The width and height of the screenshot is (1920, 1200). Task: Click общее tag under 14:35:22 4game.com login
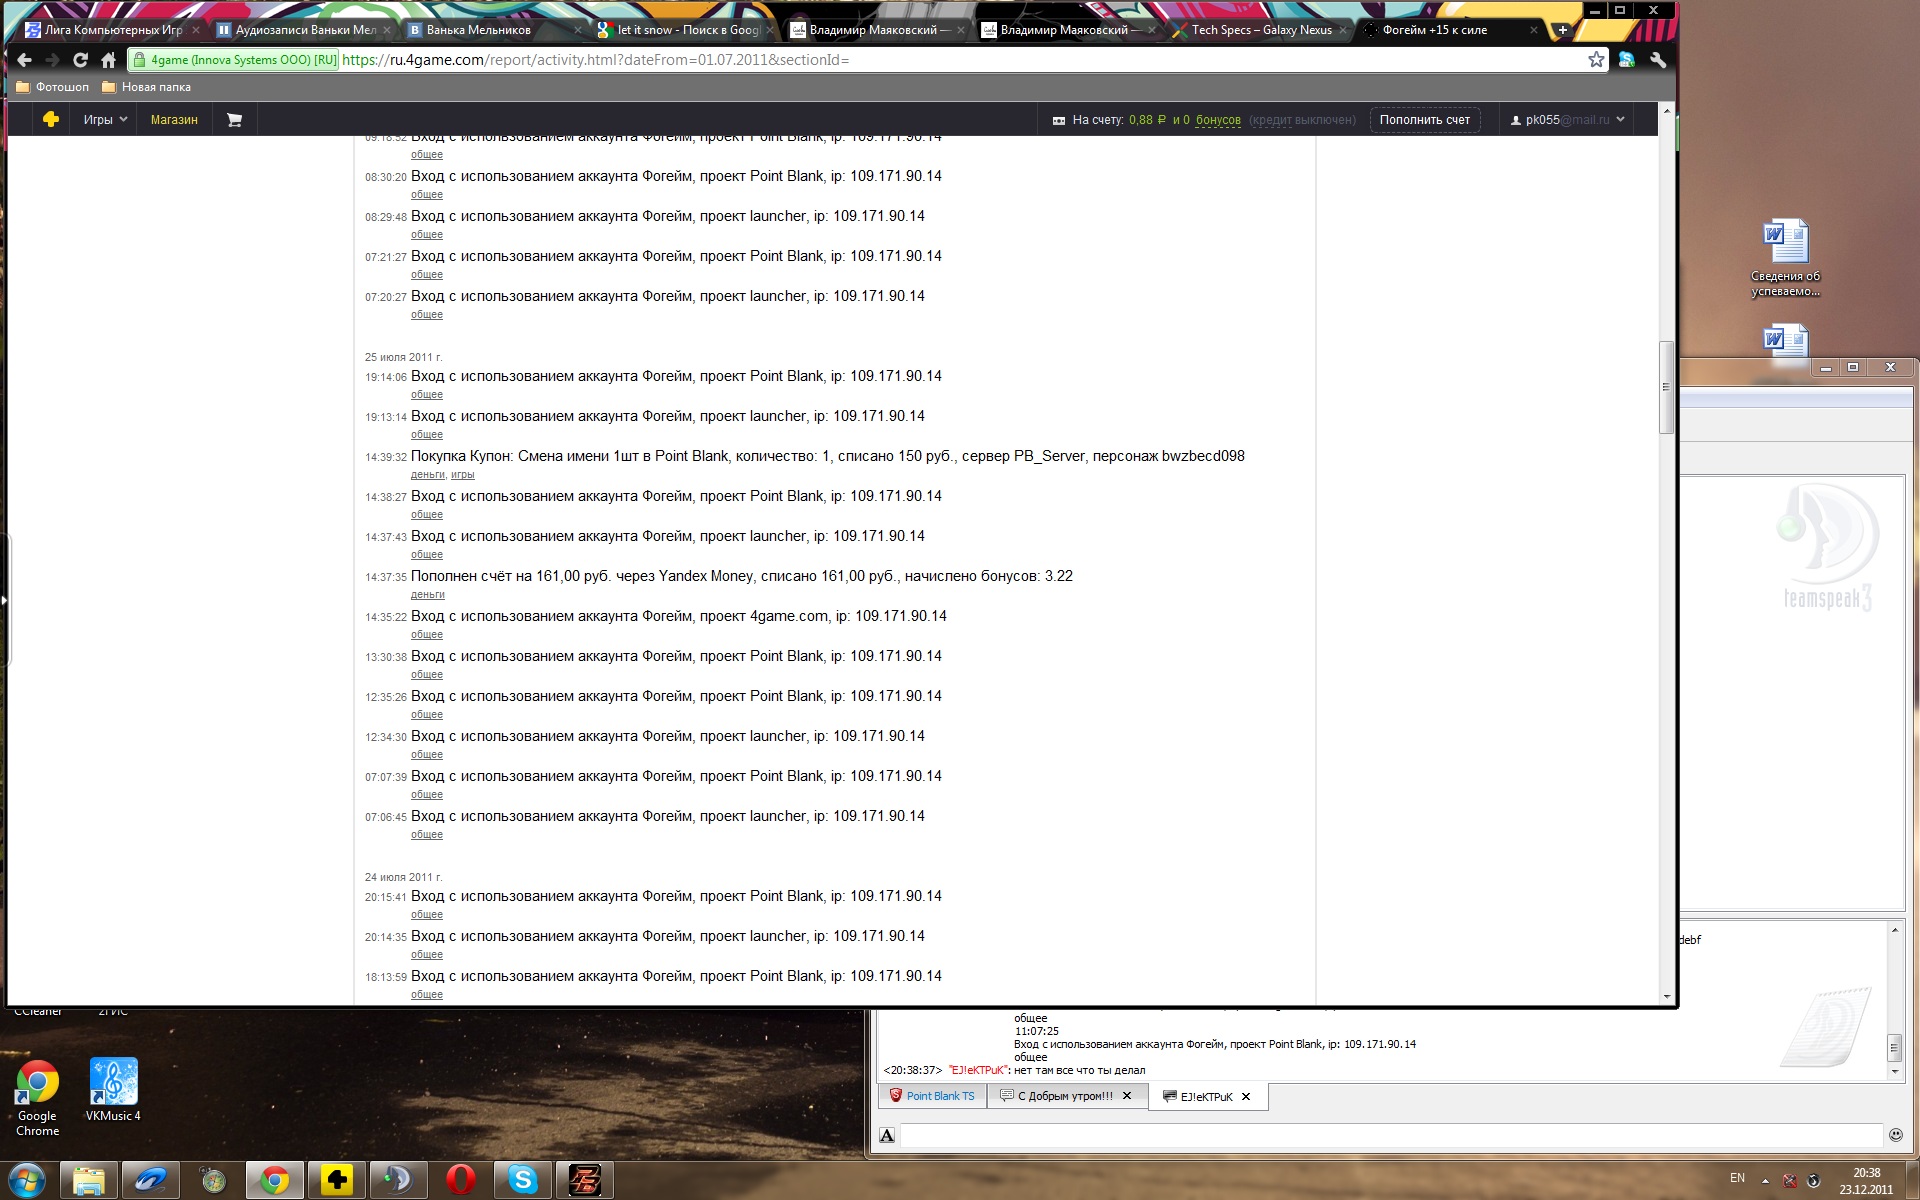(426, 634)
